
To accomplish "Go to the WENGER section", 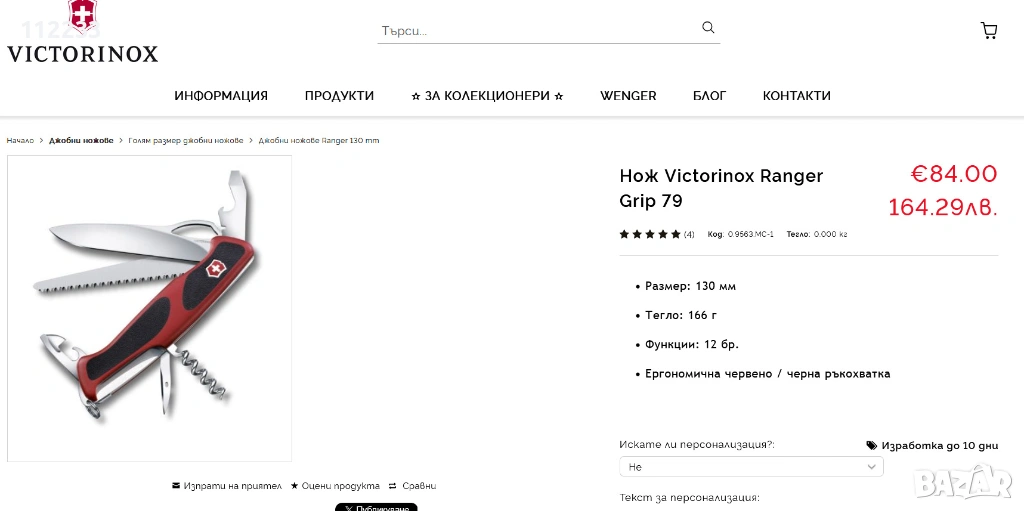I will click(628, 95).
